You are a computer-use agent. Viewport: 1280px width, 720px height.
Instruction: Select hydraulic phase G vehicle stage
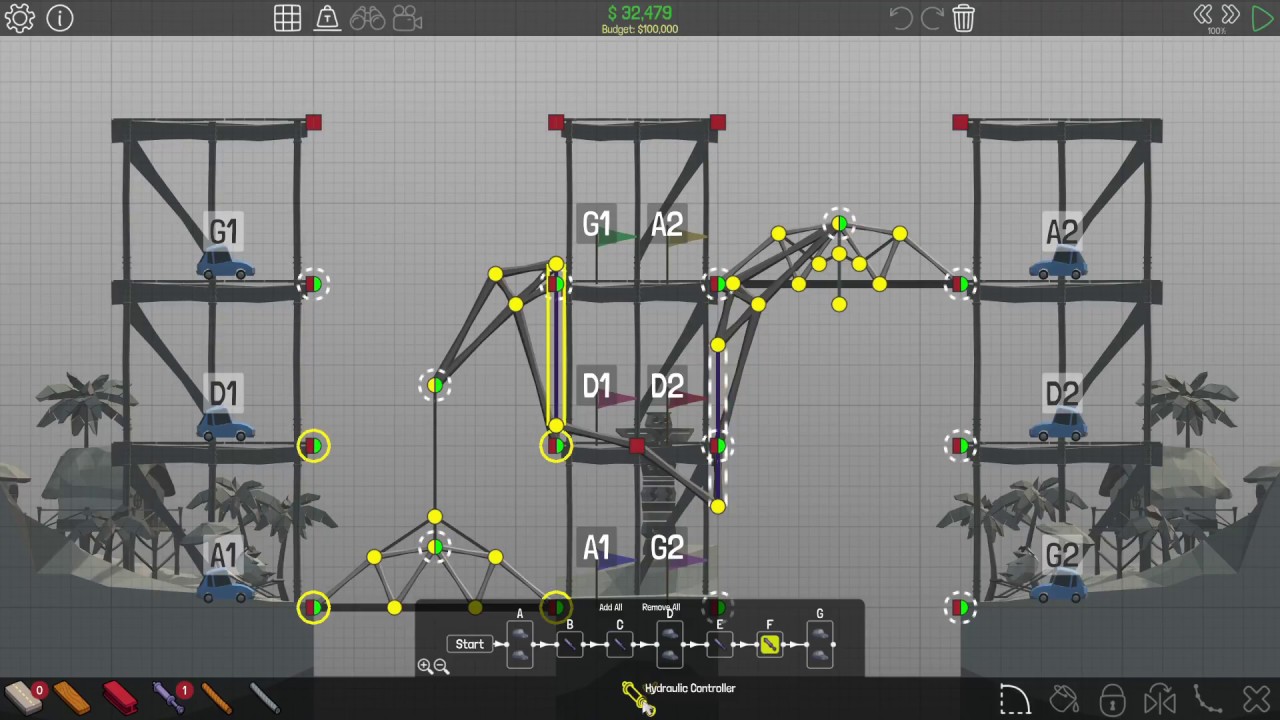point(820,645)
